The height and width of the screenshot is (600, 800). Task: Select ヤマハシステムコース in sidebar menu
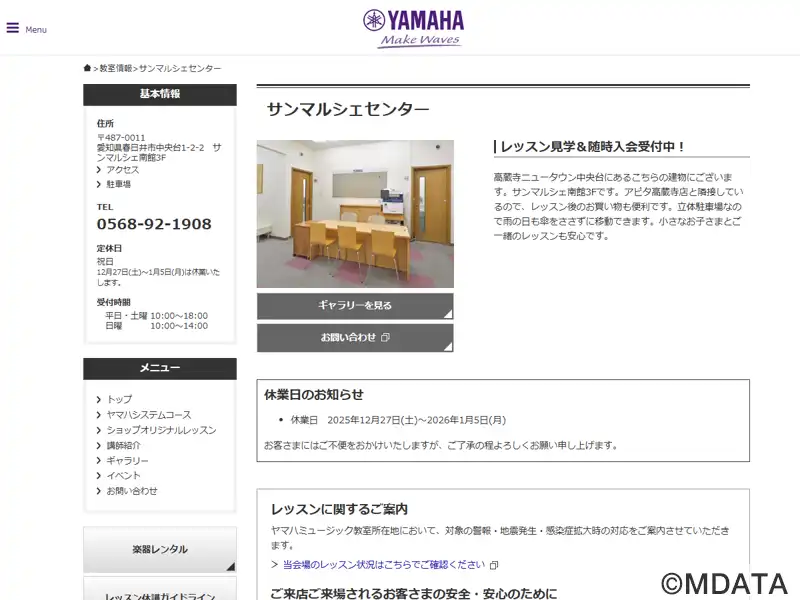(x=149, y=415)
